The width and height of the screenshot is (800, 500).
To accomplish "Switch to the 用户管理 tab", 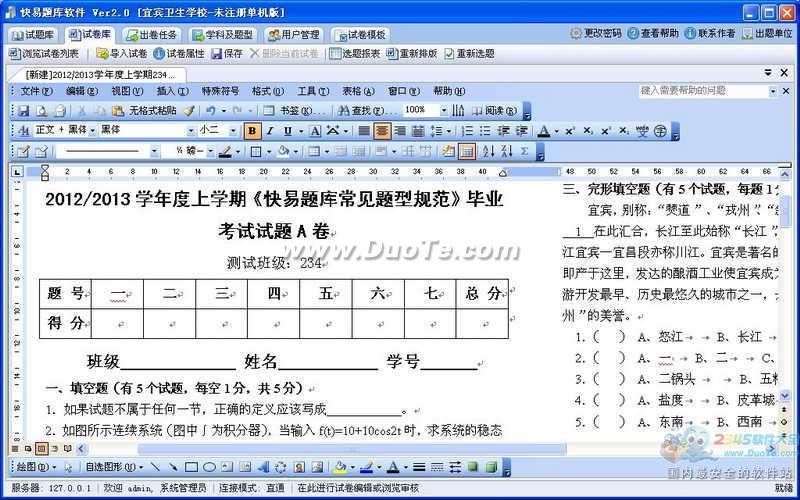I will pos(293,35).
